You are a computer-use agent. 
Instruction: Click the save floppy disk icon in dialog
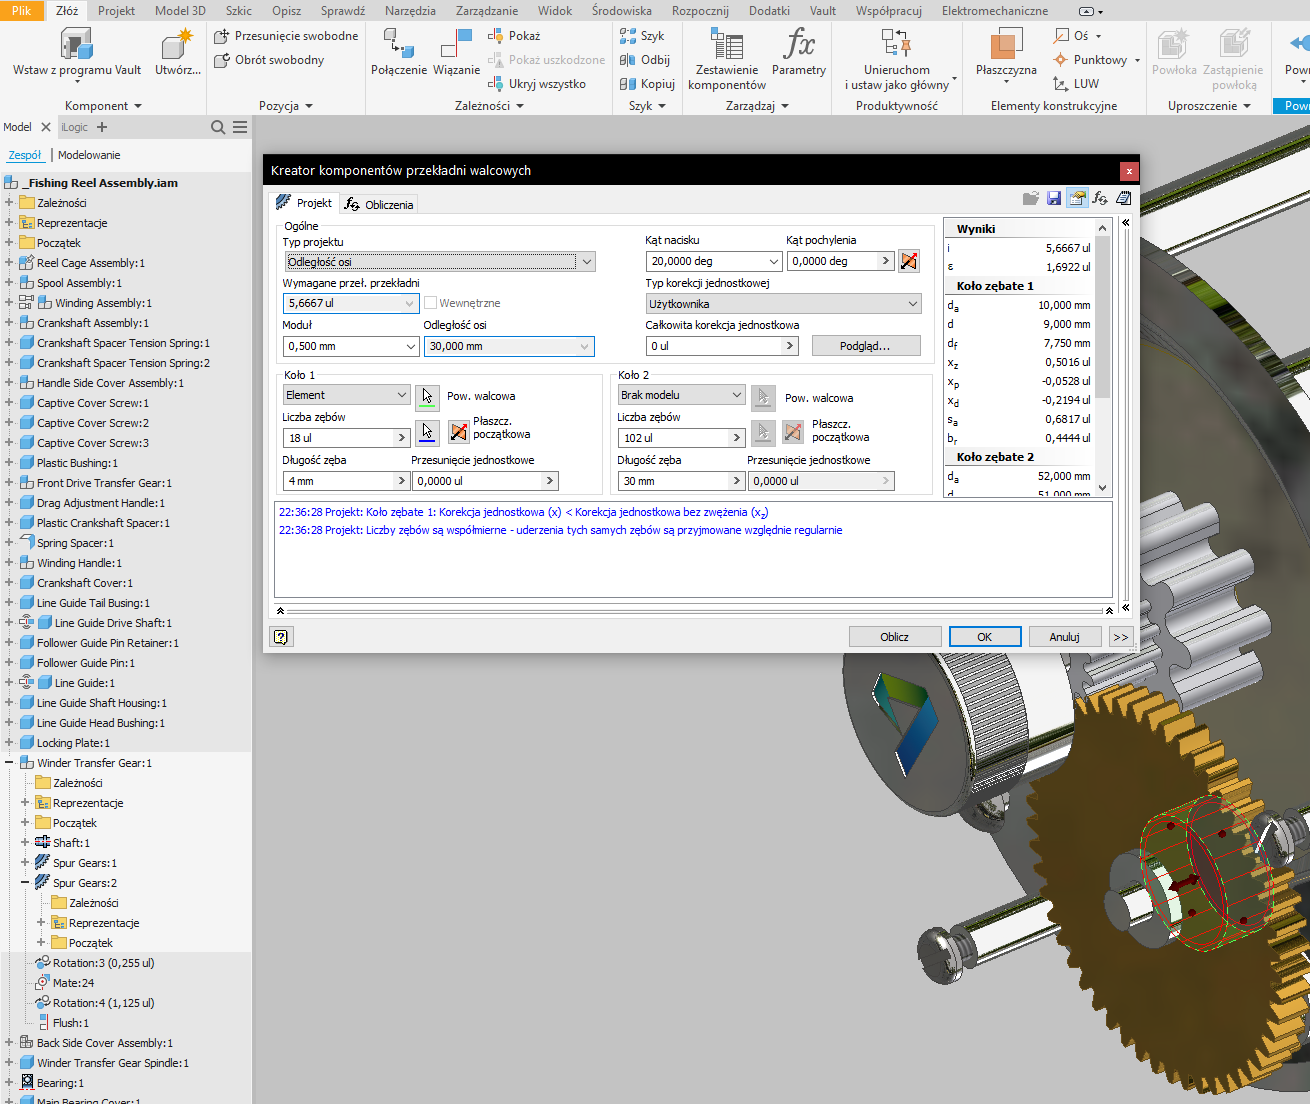pyautogui.click(x=1053, y=199)
